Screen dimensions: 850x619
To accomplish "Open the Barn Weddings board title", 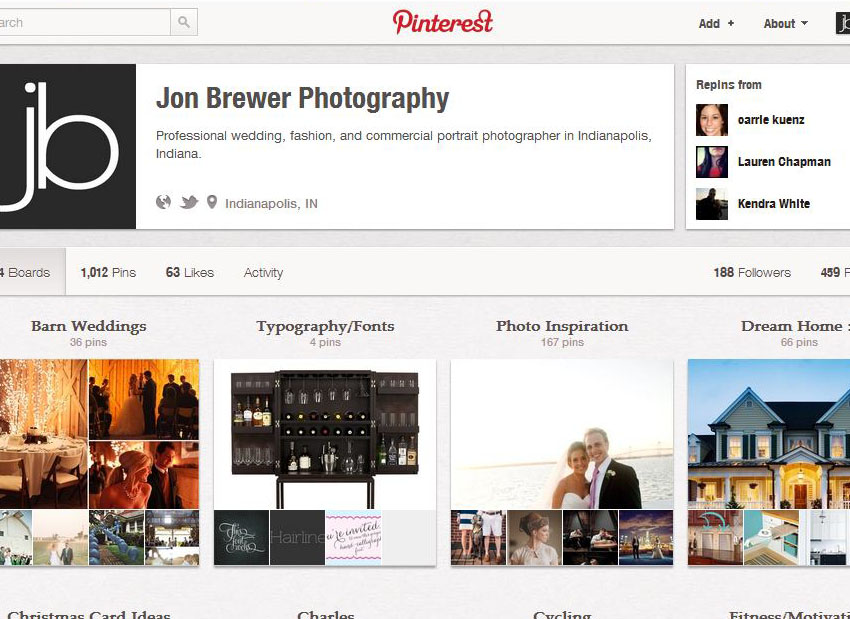I will 88,326.
